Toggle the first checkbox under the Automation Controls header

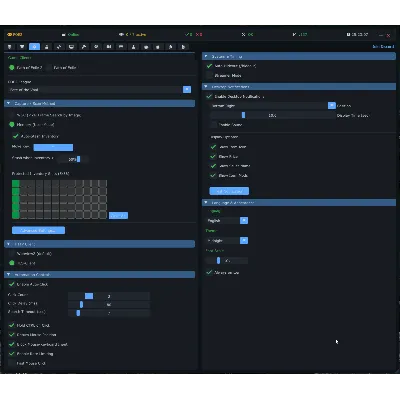tap(12, 284)
